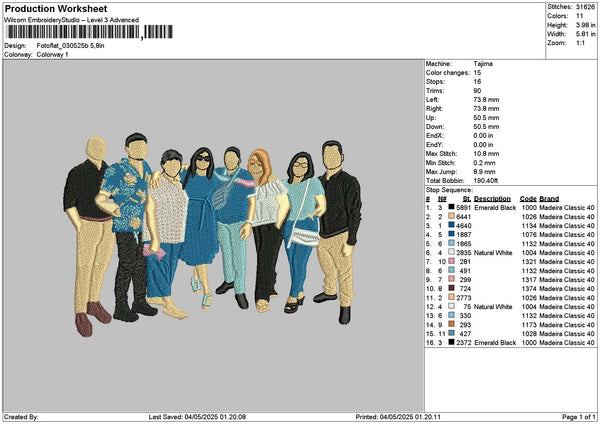600x424 pixels.
Task: Click the 'Down:' measurement label
Action: click(435, 127)
